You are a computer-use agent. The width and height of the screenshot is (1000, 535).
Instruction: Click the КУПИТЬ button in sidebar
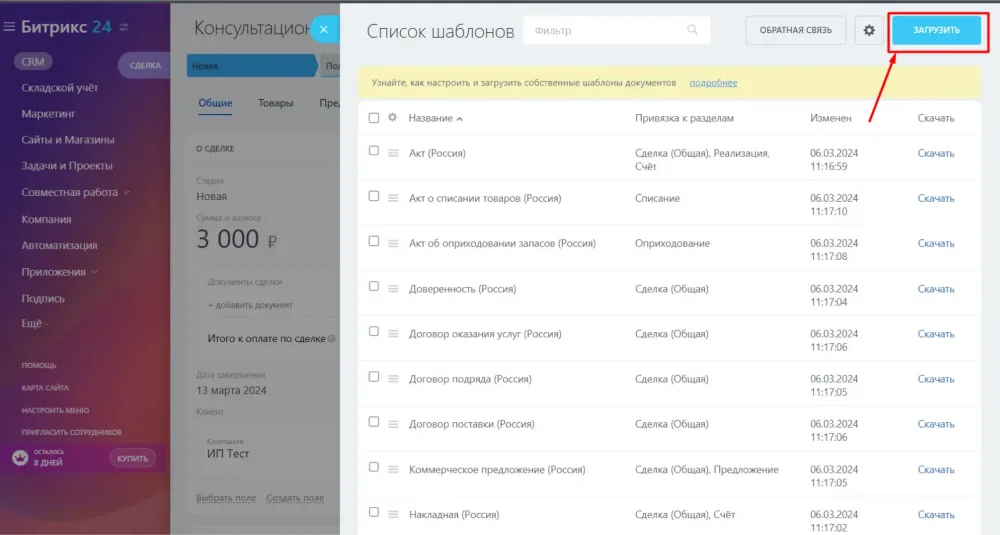[x=132, y=458]
